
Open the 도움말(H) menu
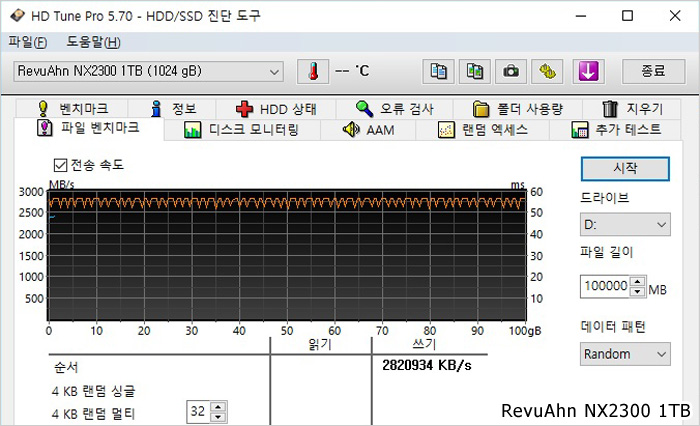point(94,42)
